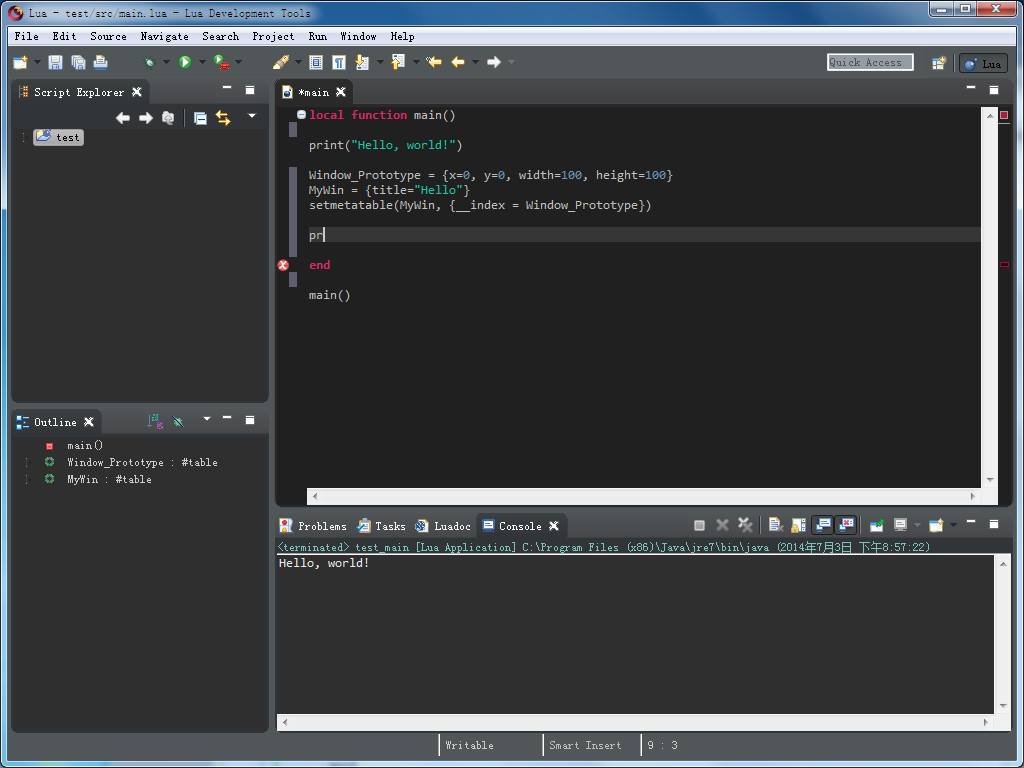Image resolution: width=1024 pixels, height=768 pixels.
Task: Click the error marker beside the end line
Action: pos(283,265)
